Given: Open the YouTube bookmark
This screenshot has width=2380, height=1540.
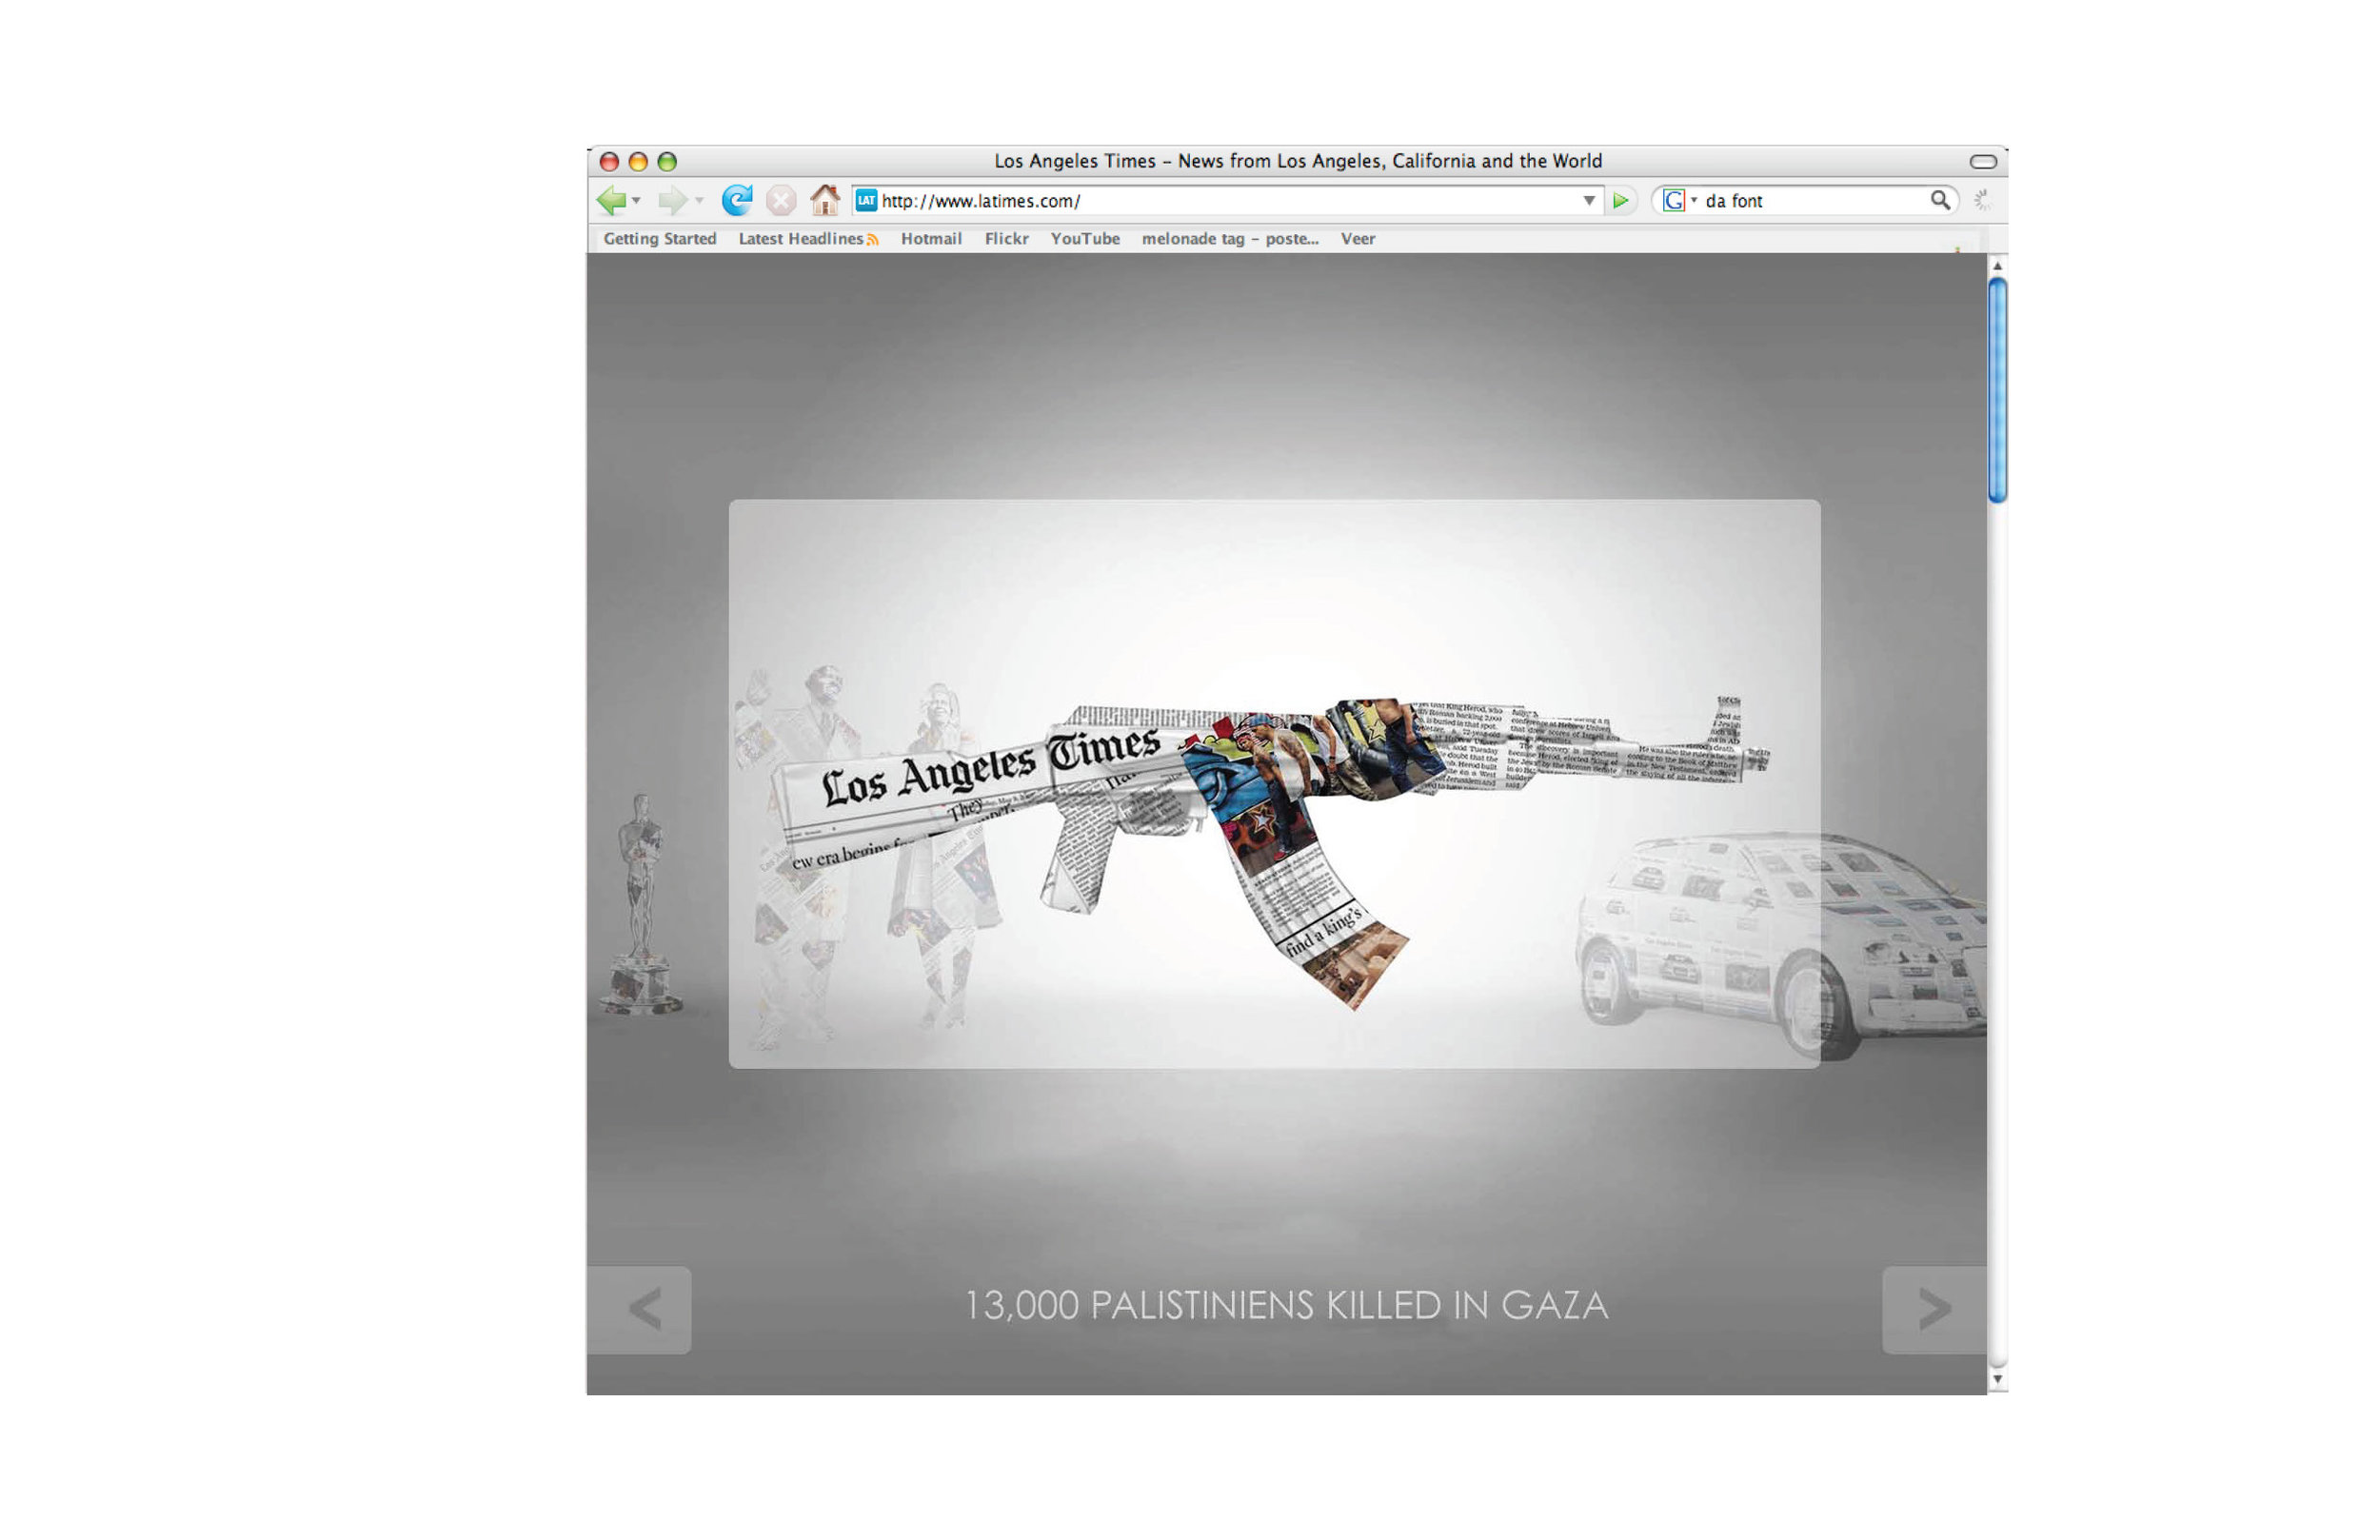Looking at the screenshot, I should 1084,239.
